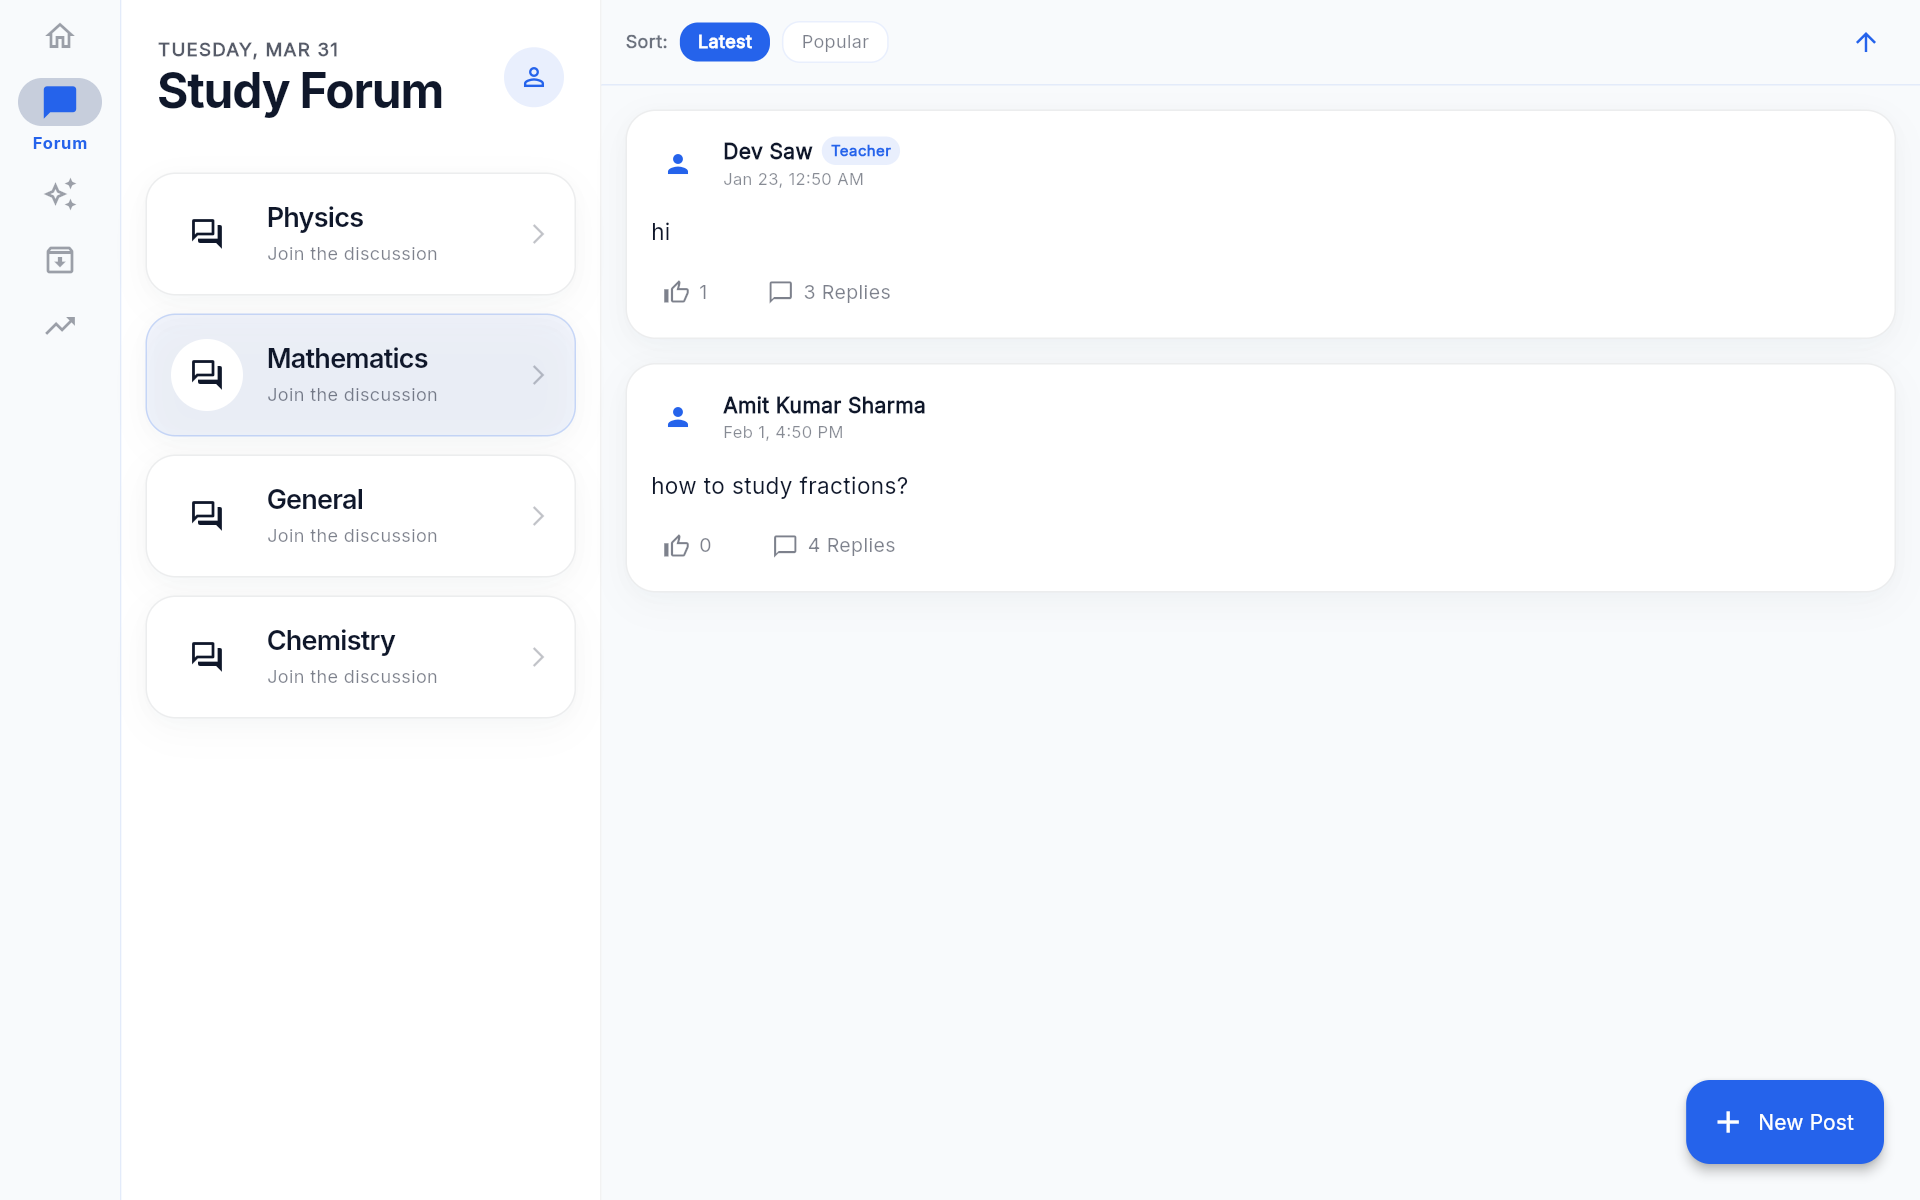Click 'Join the discussion' under Mathematics
Viewport: 1920px width, 1200px height.
352,395
